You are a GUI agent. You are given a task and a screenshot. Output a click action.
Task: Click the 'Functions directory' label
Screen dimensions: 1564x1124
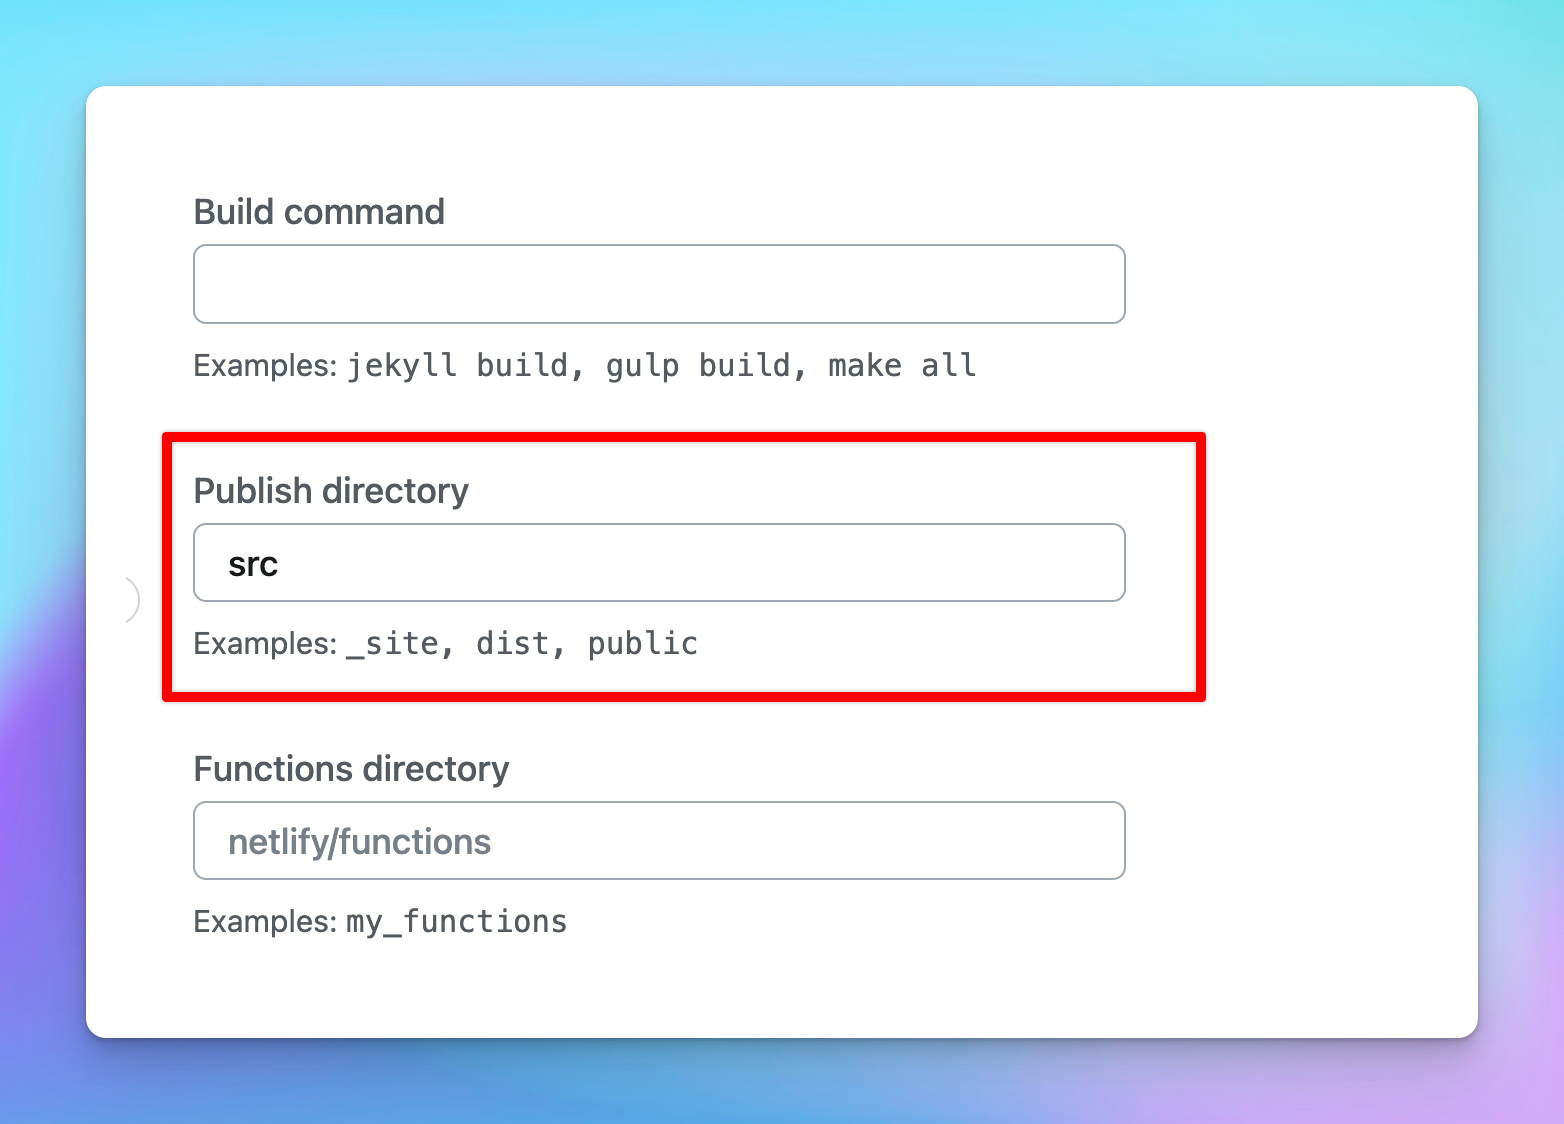[352, 769]
